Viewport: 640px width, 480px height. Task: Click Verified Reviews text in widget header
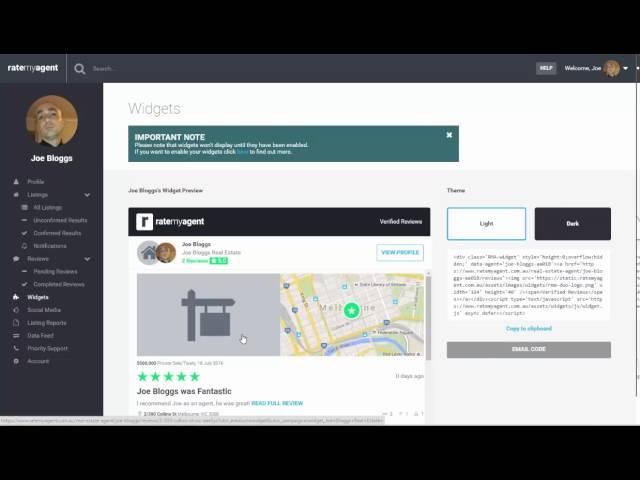point(400,222)
